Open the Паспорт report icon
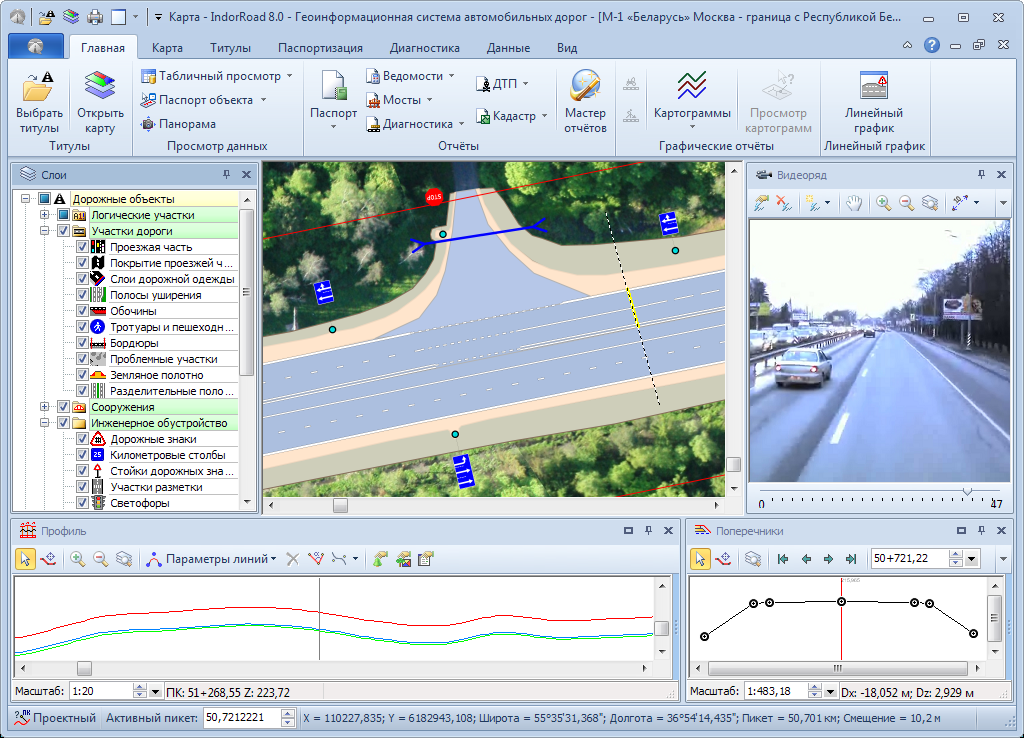The width and height of the screenshot is (1024, 738). [333, 86]
